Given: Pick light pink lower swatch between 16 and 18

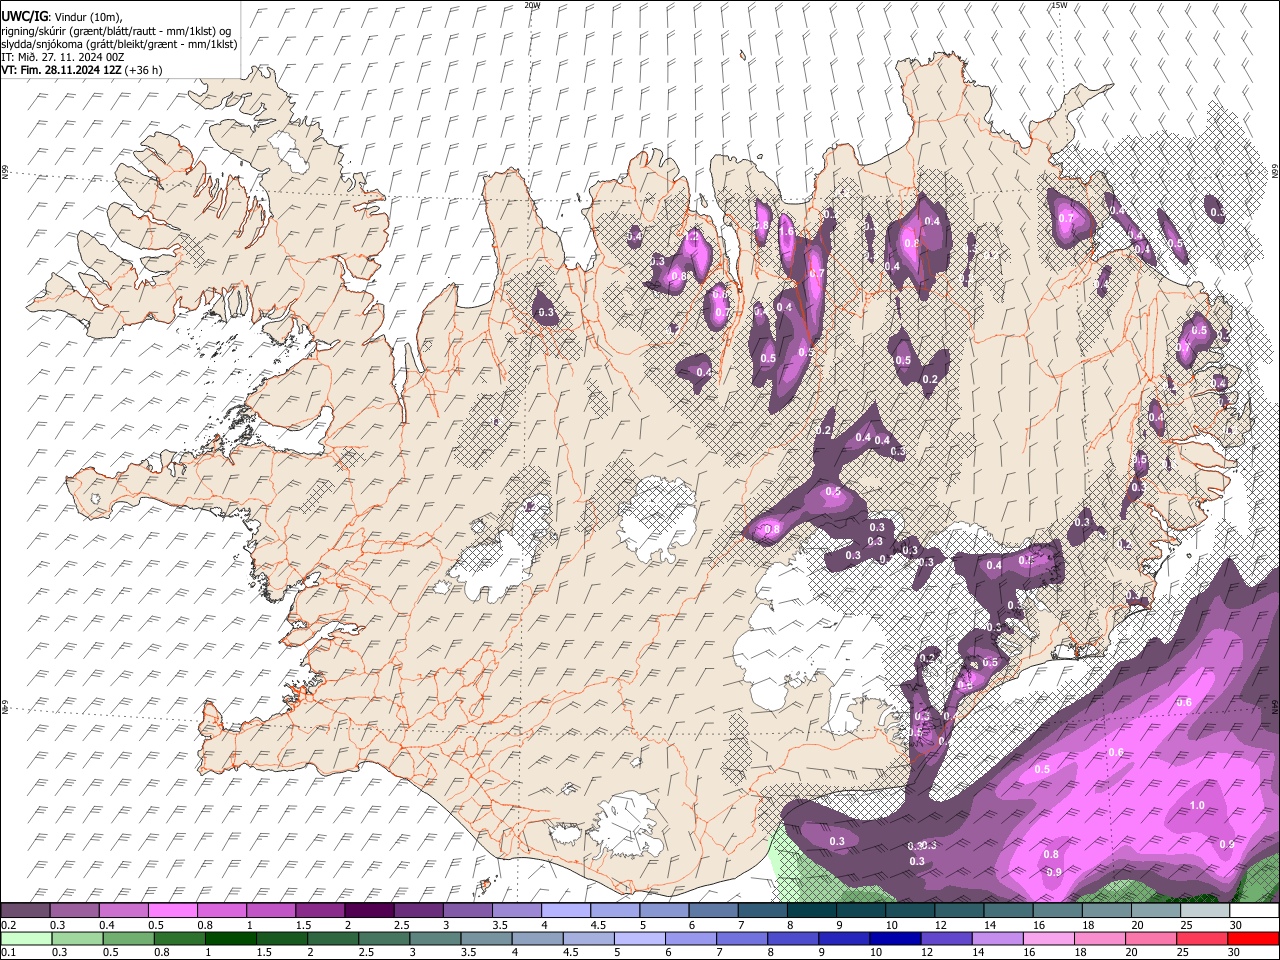Looking at the screenshot, I should pyautogui.click(x=1048, y=937).
